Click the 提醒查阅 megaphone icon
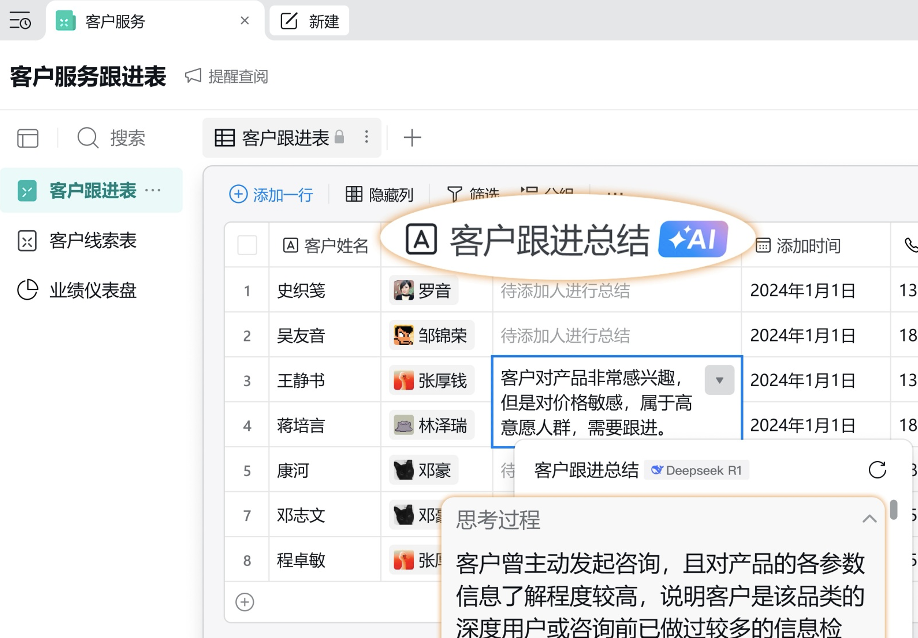 [193, 76]
